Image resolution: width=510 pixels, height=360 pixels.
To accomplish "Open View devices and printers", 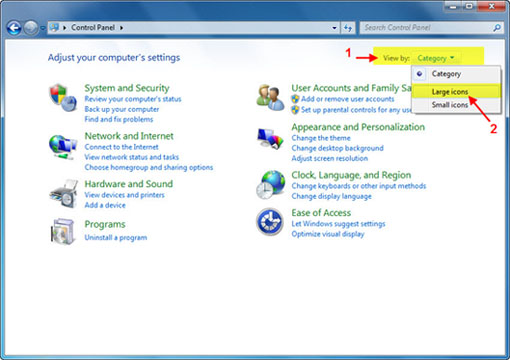I will point(124,195).
